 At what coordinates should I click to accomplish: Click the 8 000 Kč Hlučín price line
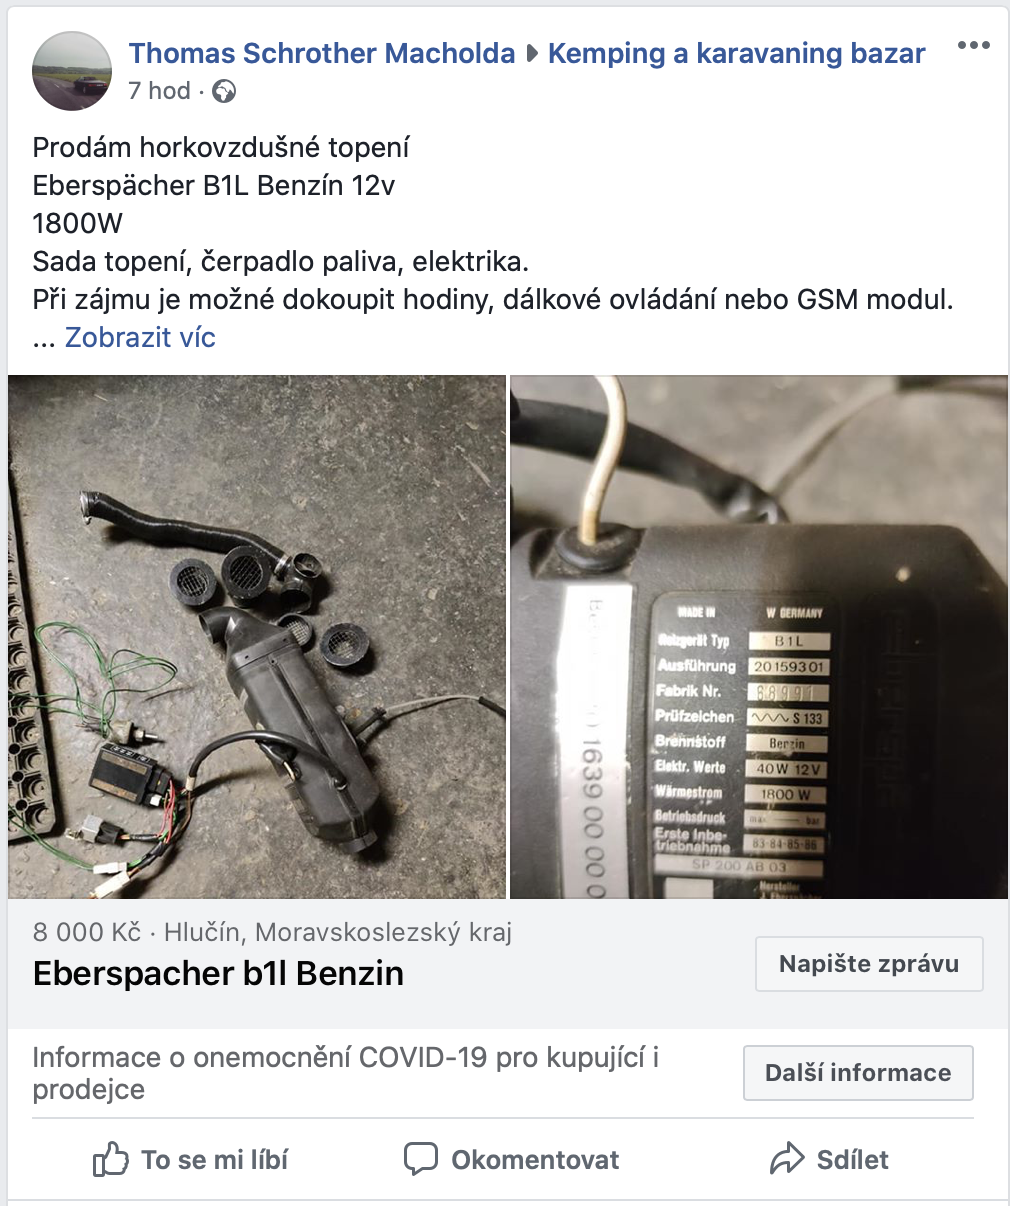coord(272,932)
